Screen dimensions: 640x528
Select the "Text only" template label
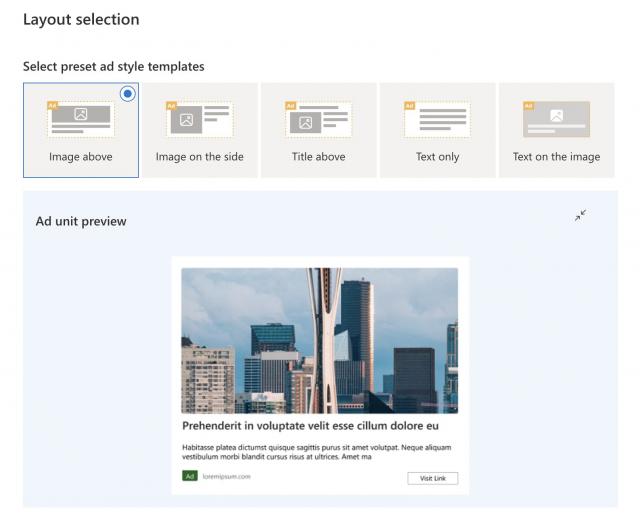coord(437,157)
